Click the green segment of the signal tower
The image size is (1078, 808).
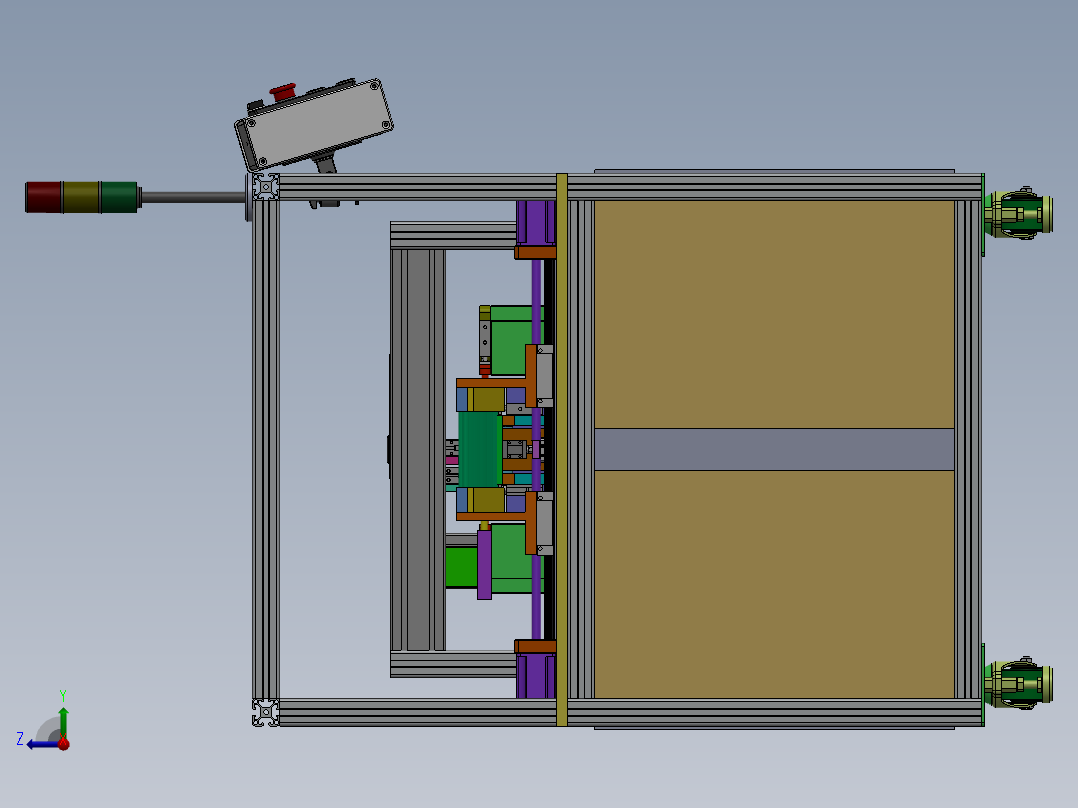119,196
